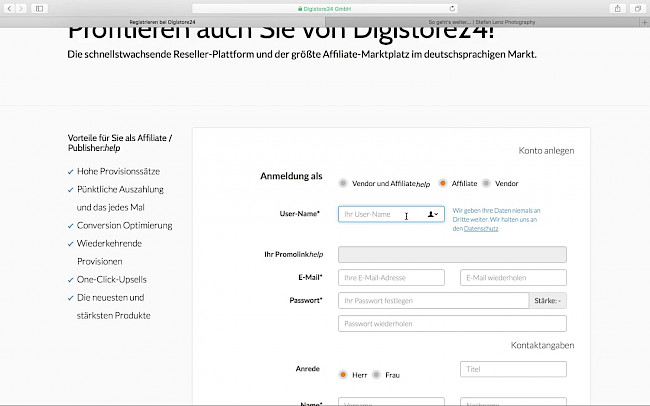
Task: Click 'Wiederkehrende' list entry
Action: click(109, 243)
